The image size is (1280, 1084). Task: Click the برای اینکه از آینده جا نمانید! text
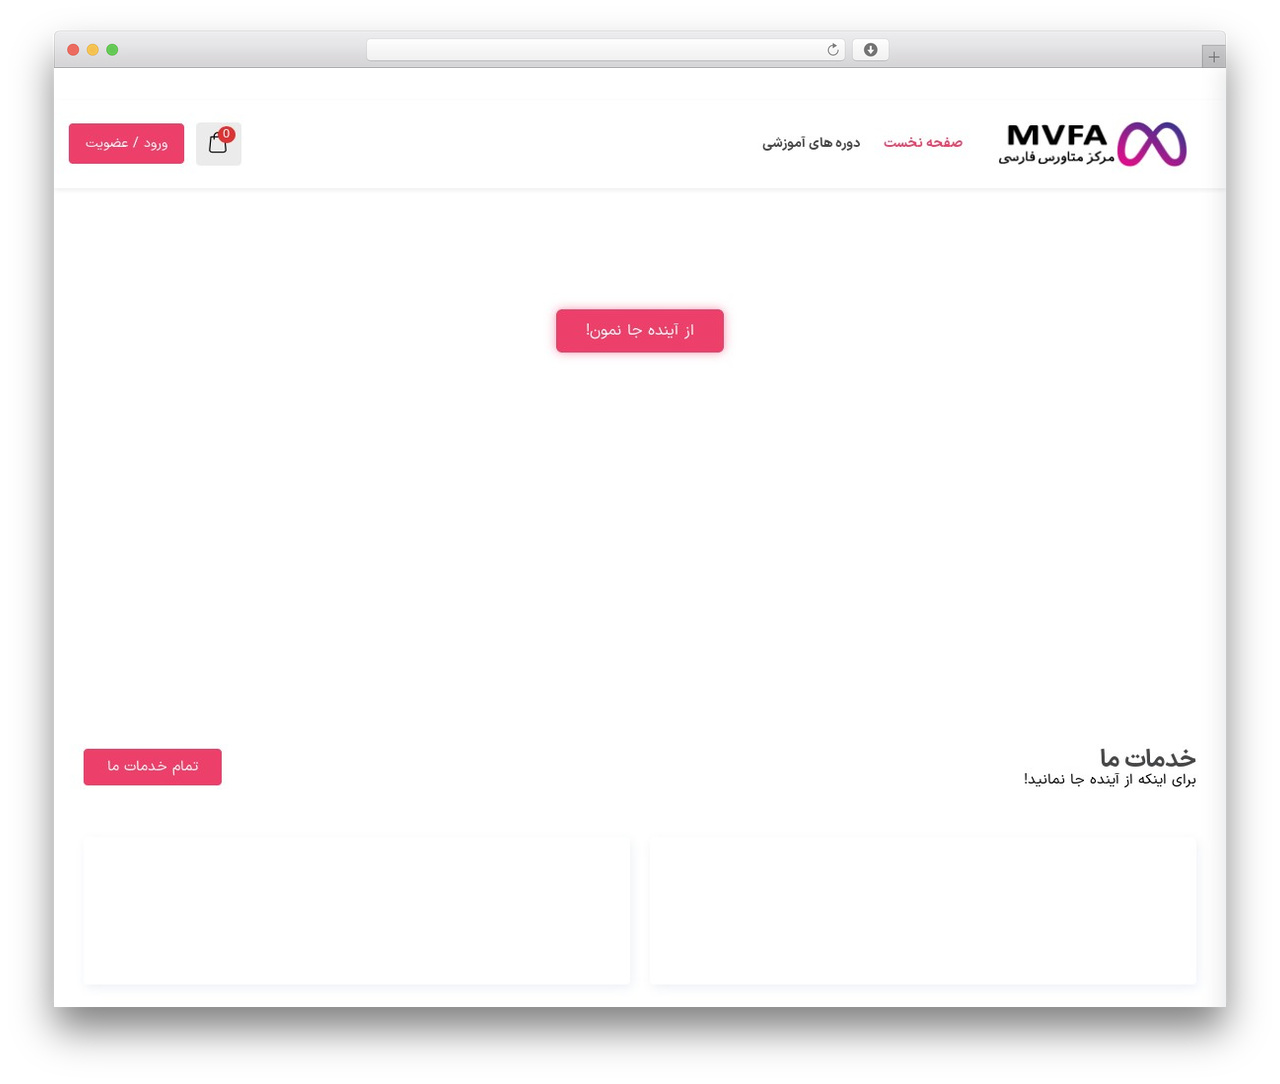coord(1110,779)
